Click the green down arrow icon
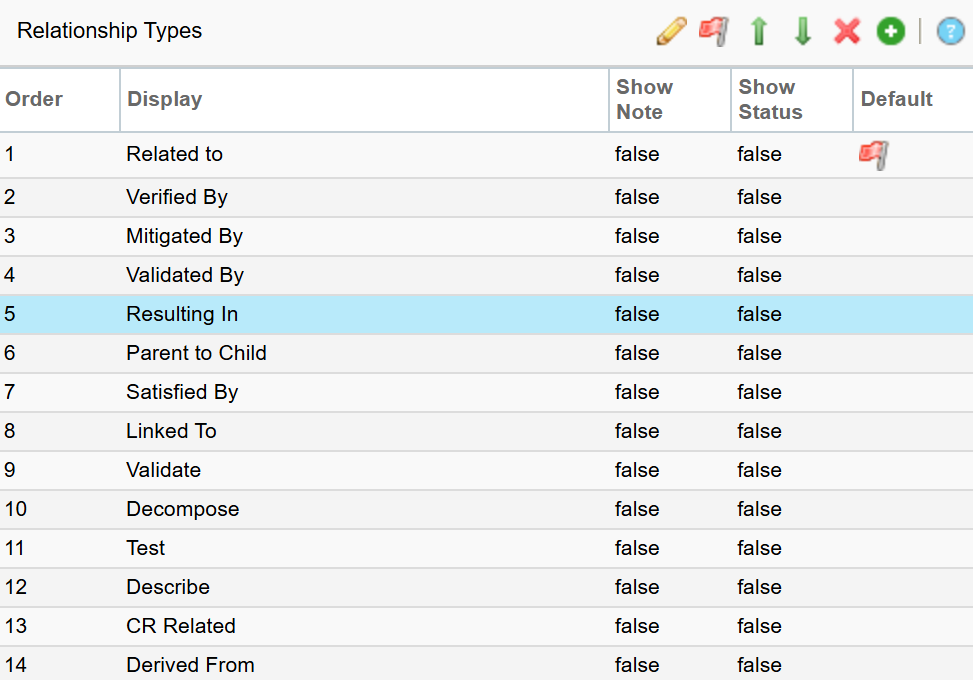 [x=803, y=31]
